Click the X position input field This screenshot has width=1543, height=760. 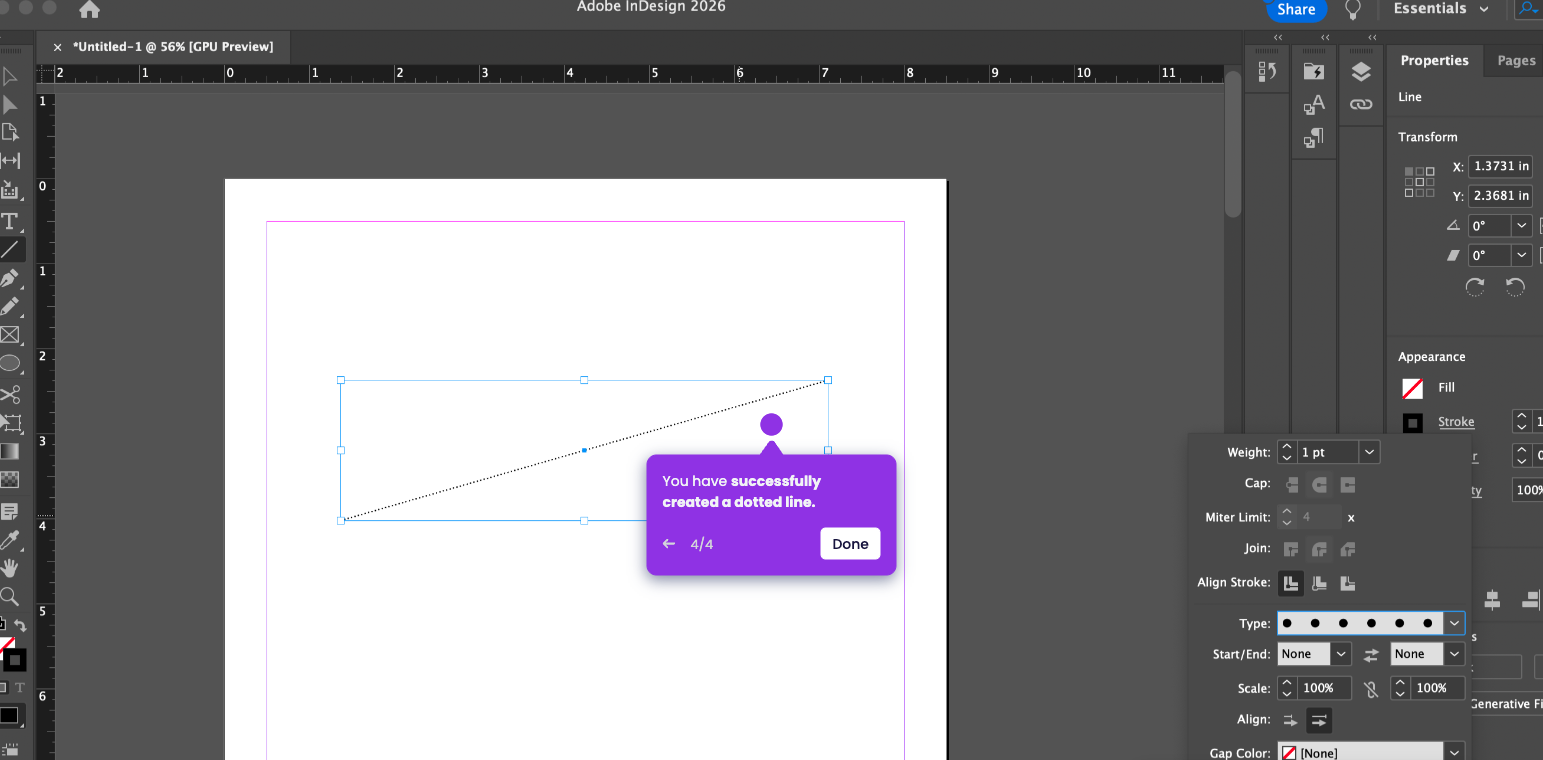[1500, 166]
